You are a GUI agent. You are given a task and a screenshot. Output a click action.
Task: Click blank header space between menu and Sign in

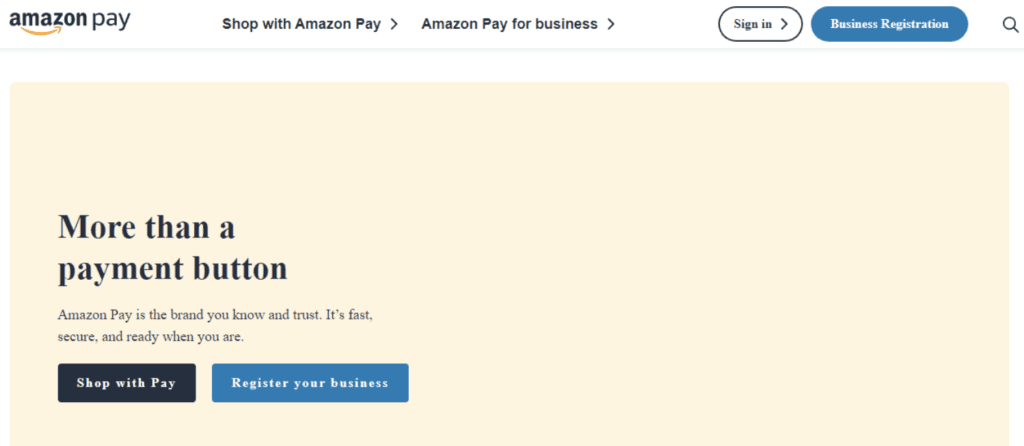pyautogui.click(x=666, y=24)
